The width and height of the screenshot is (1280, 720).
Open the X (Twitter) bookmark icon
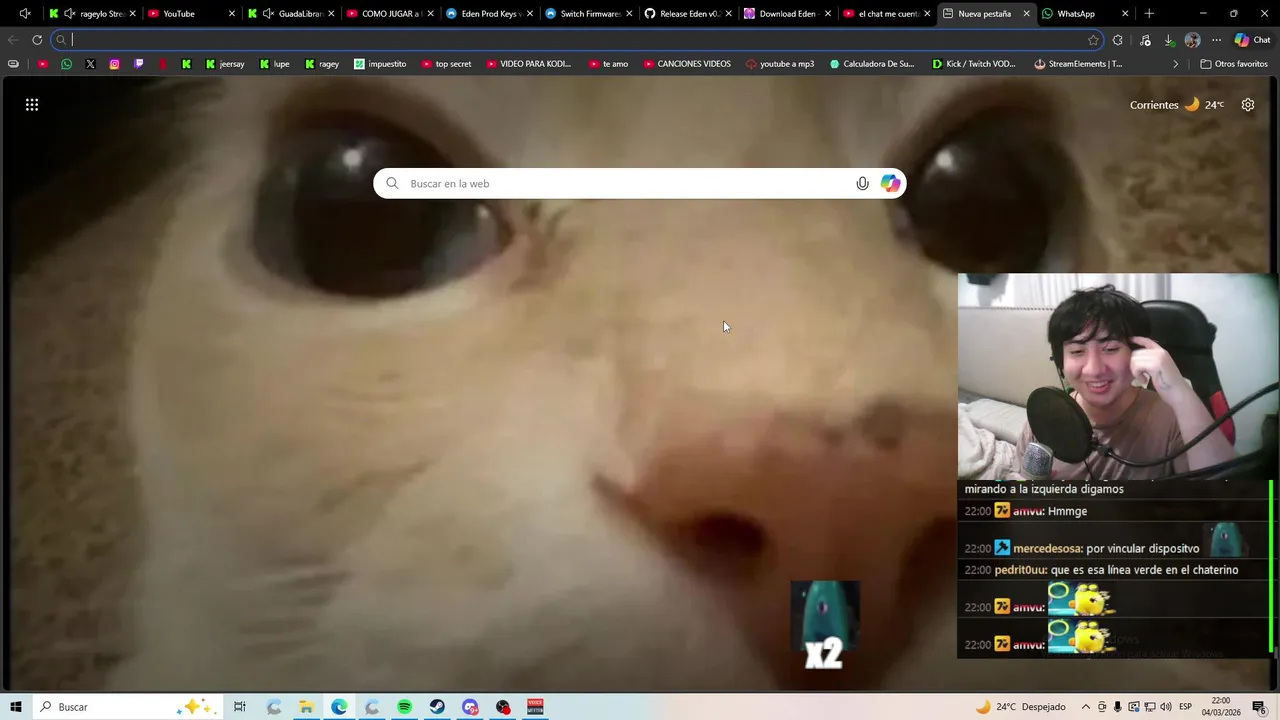click(90, 64)
